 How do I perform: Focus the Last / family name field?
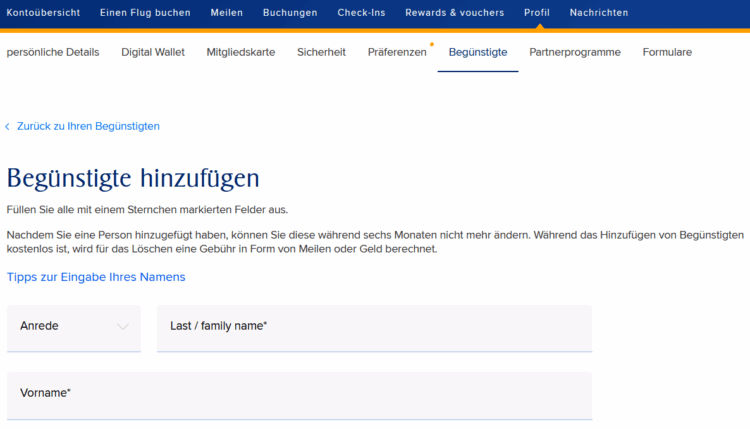coord(375,328)
